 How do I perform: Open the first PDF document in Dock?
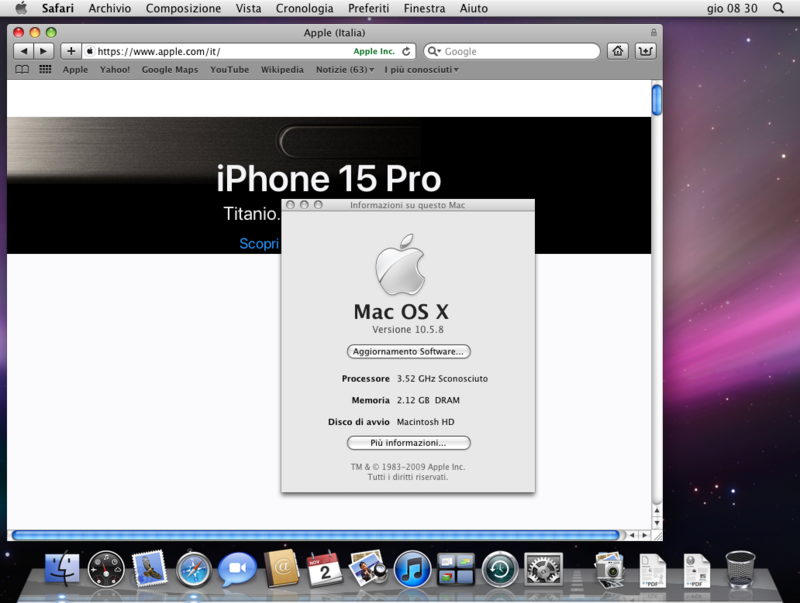653,571
